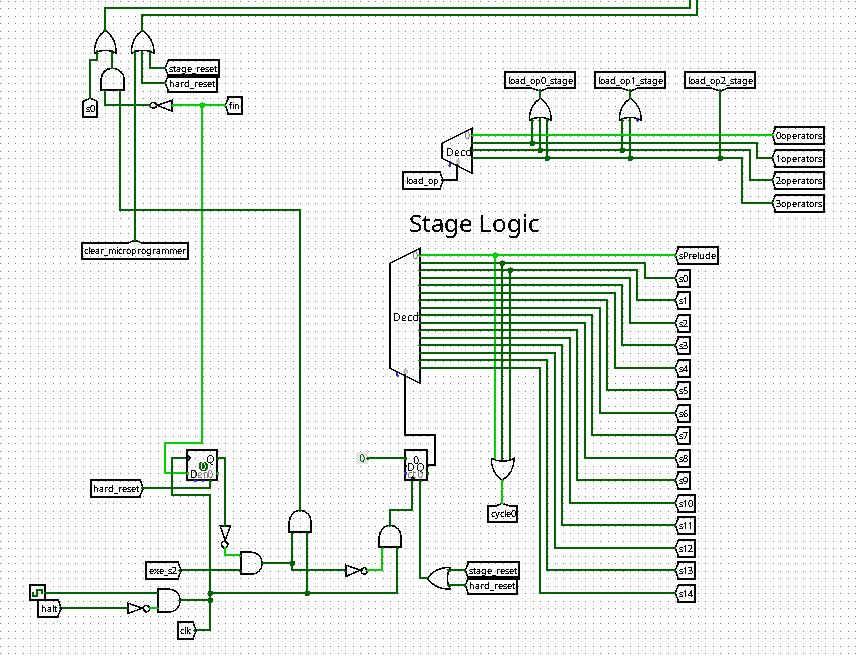
Task: Select the OR gate below load_op1_stage
Action: tap(629, 108)
